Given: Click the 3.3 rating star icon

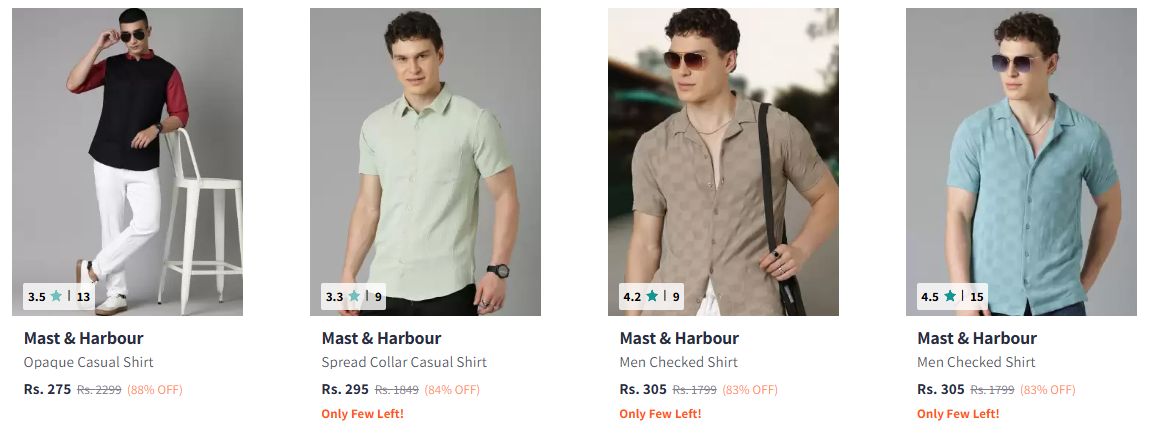Looking at the screenshot, I should (x=354, y=296).
